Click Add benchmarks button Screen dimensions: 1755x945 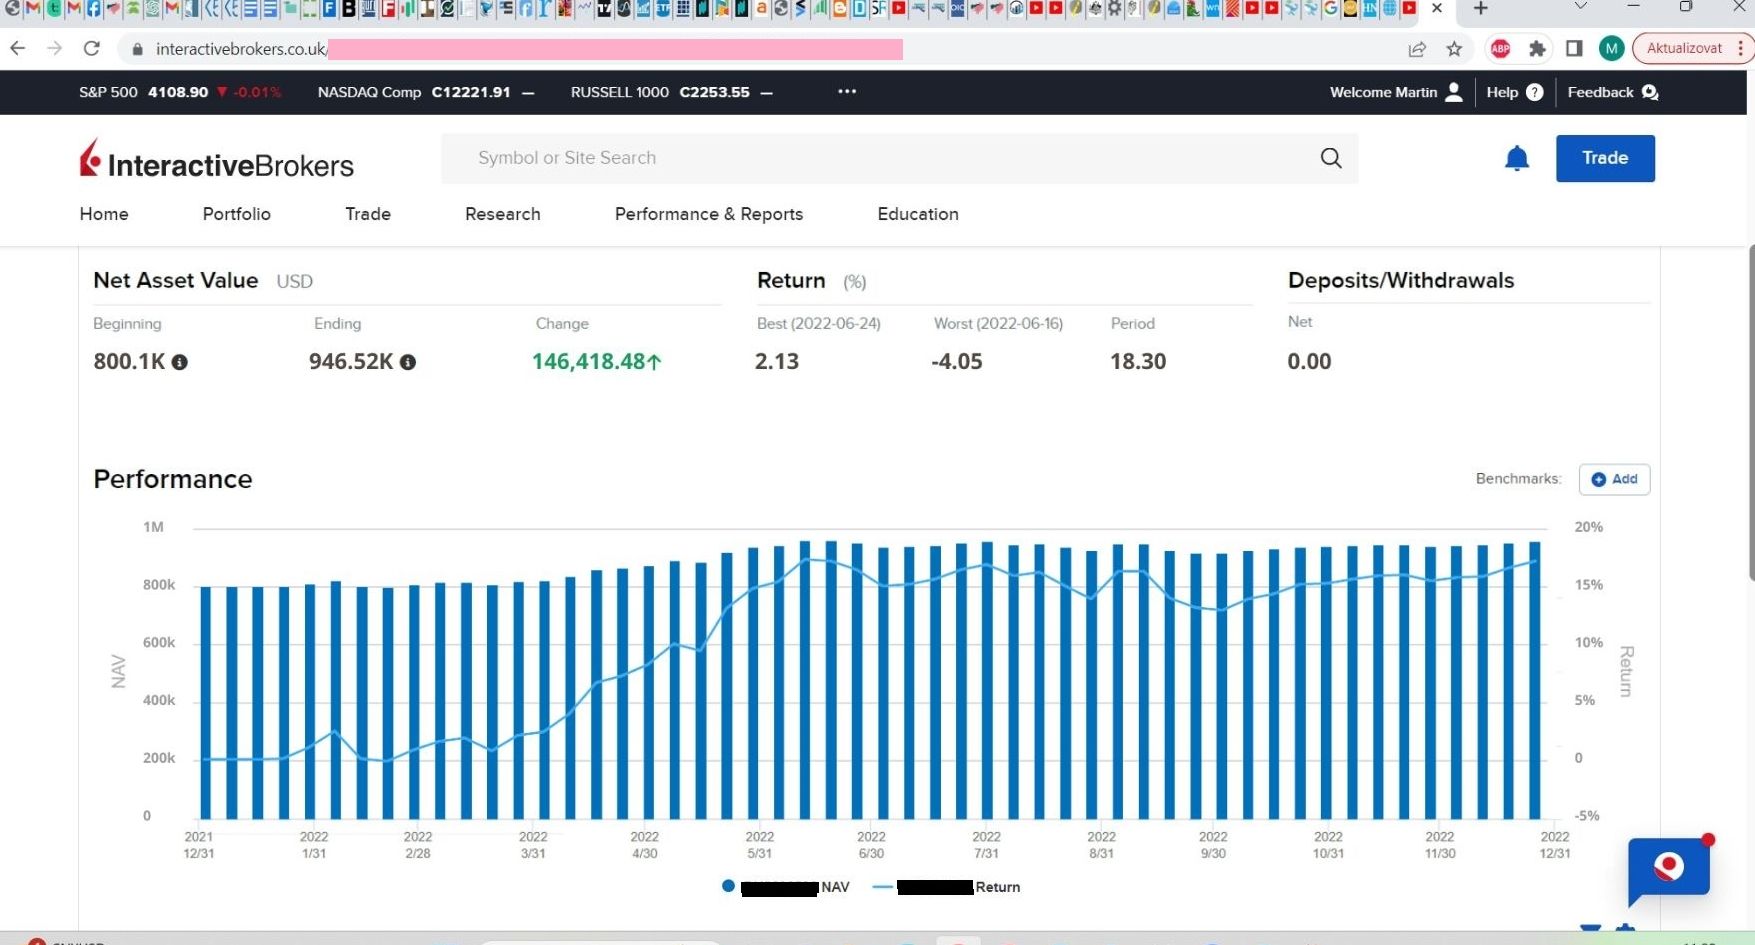click(x=1614, y=479)
